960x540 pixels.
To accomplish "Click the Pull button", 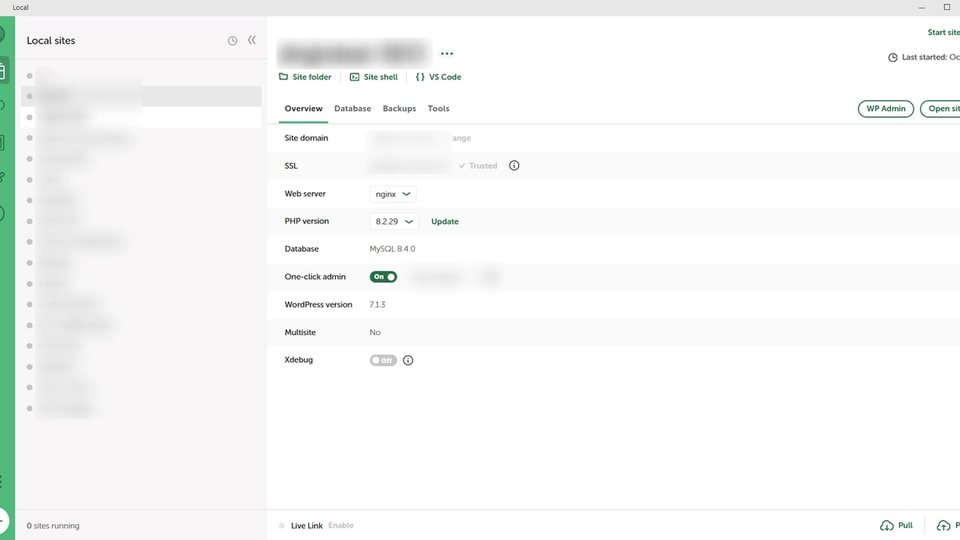I will point(896,525).
